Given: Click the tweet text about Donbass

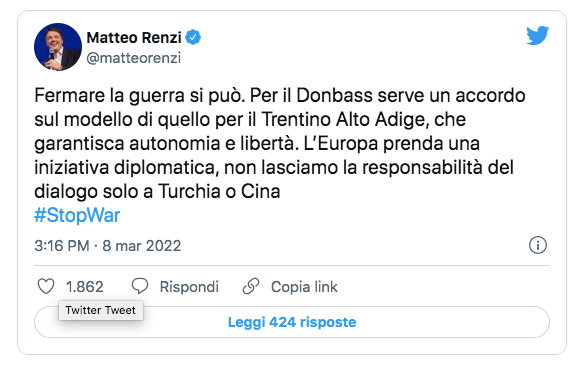Looking at the screenshot, I should tap(280, 144).
